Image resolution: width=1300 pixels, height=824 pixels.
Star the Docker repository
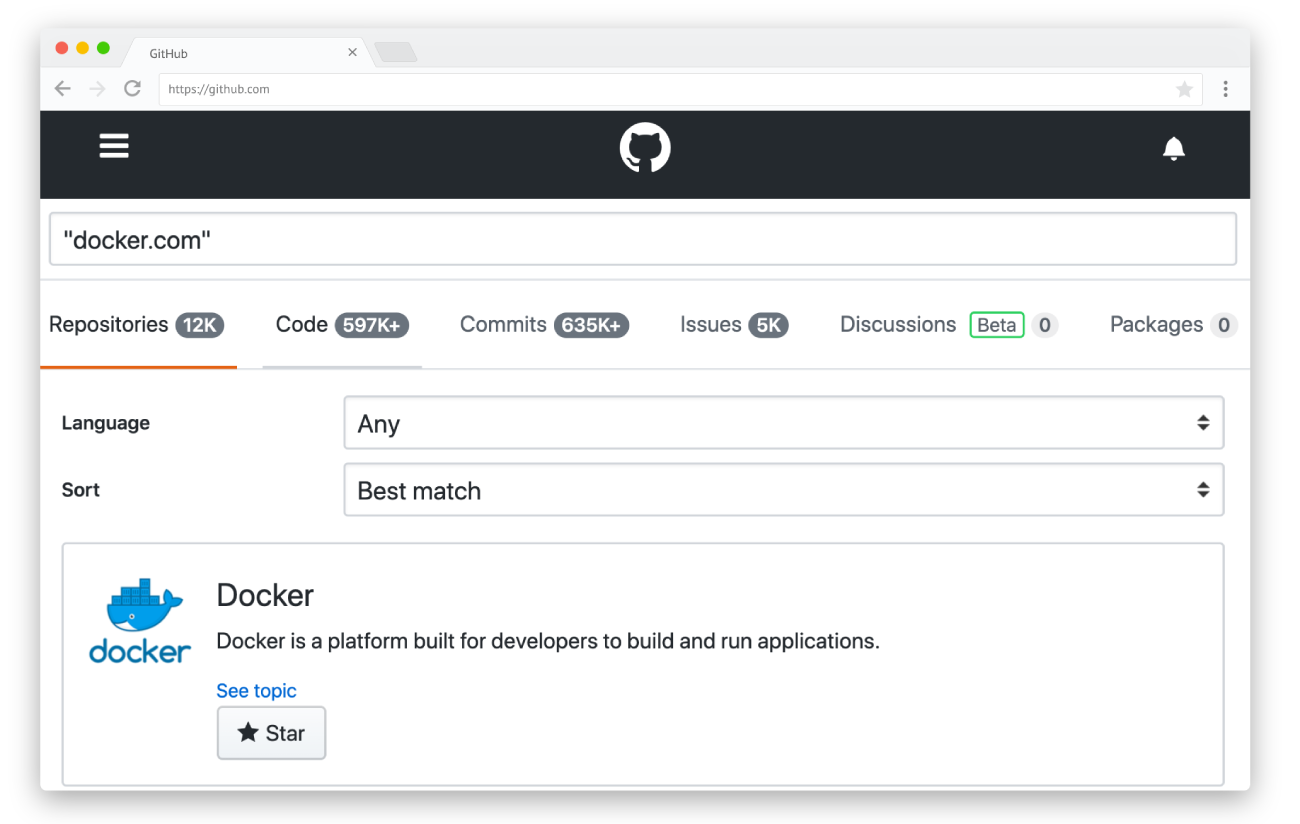[271, 733]
